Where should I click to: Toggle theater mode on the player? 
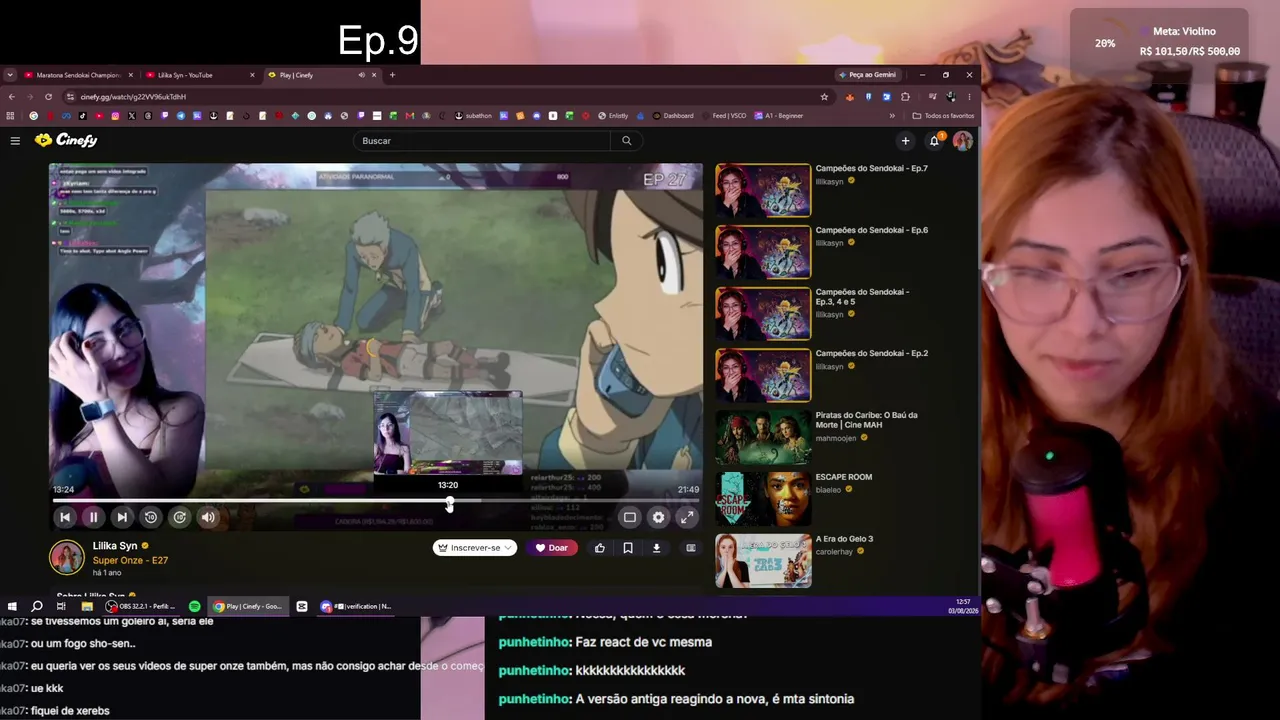(630, 517)
